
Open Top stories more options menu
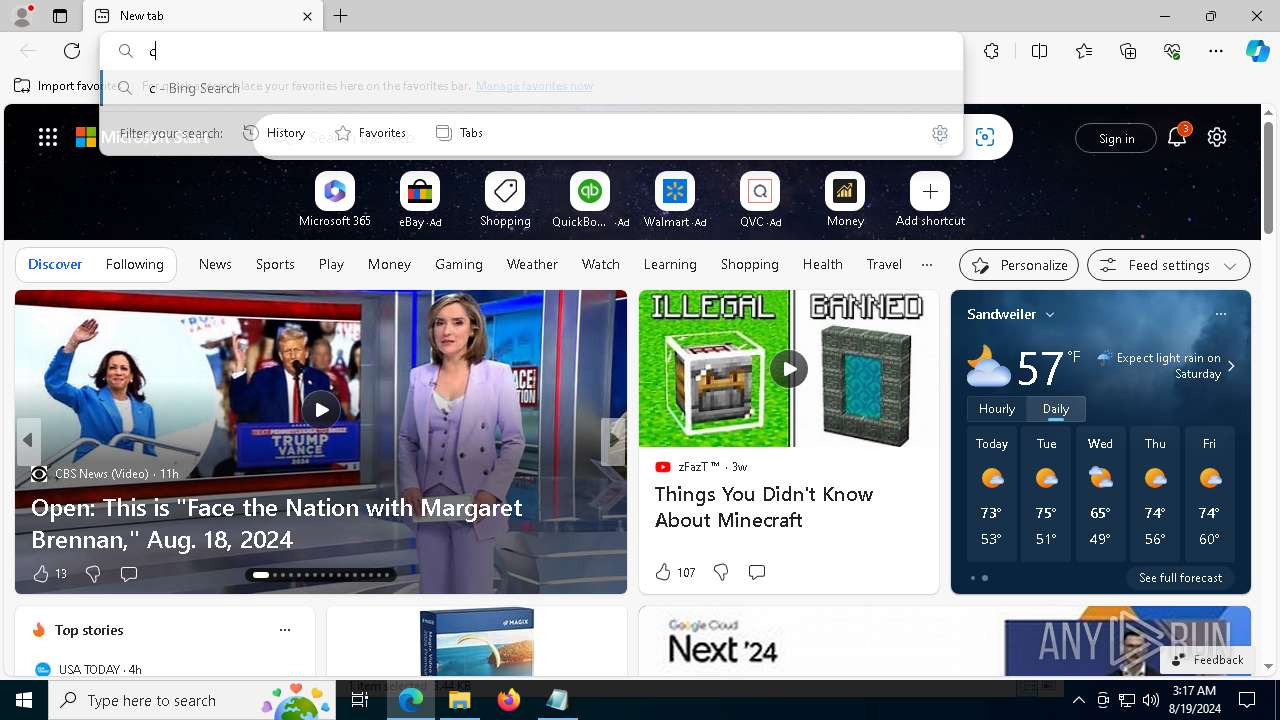pos(285,630)
